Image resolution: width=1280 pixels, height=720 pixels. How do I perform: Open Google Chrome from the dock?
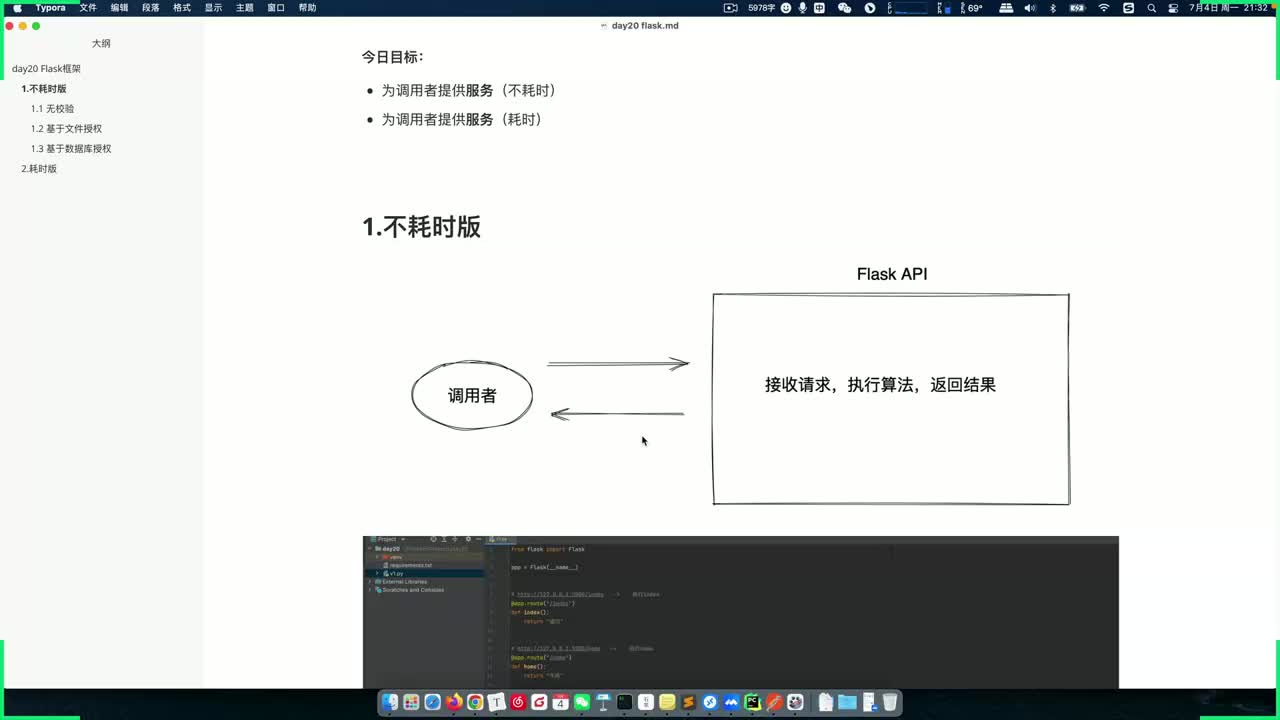pyautogui.click(x=475, y=702)
